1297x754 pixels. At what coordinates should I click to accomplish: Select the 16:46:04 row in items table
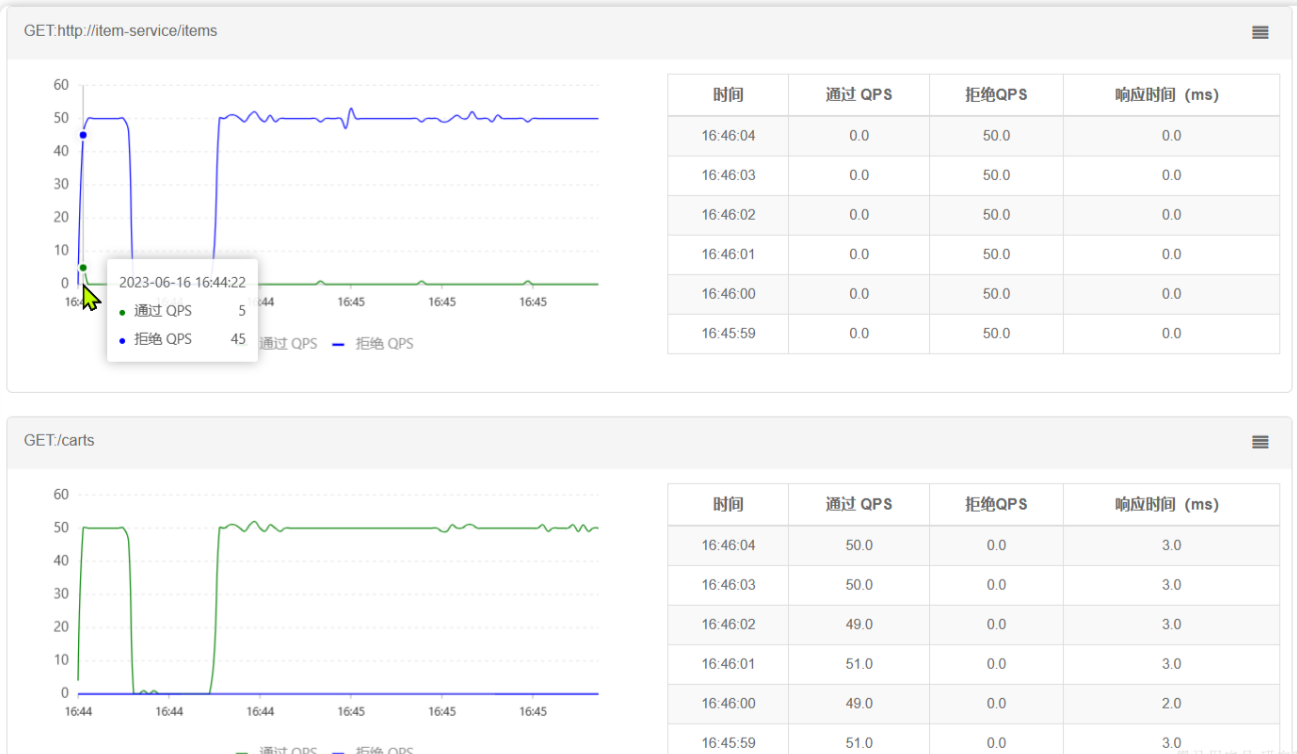[728, 136]
